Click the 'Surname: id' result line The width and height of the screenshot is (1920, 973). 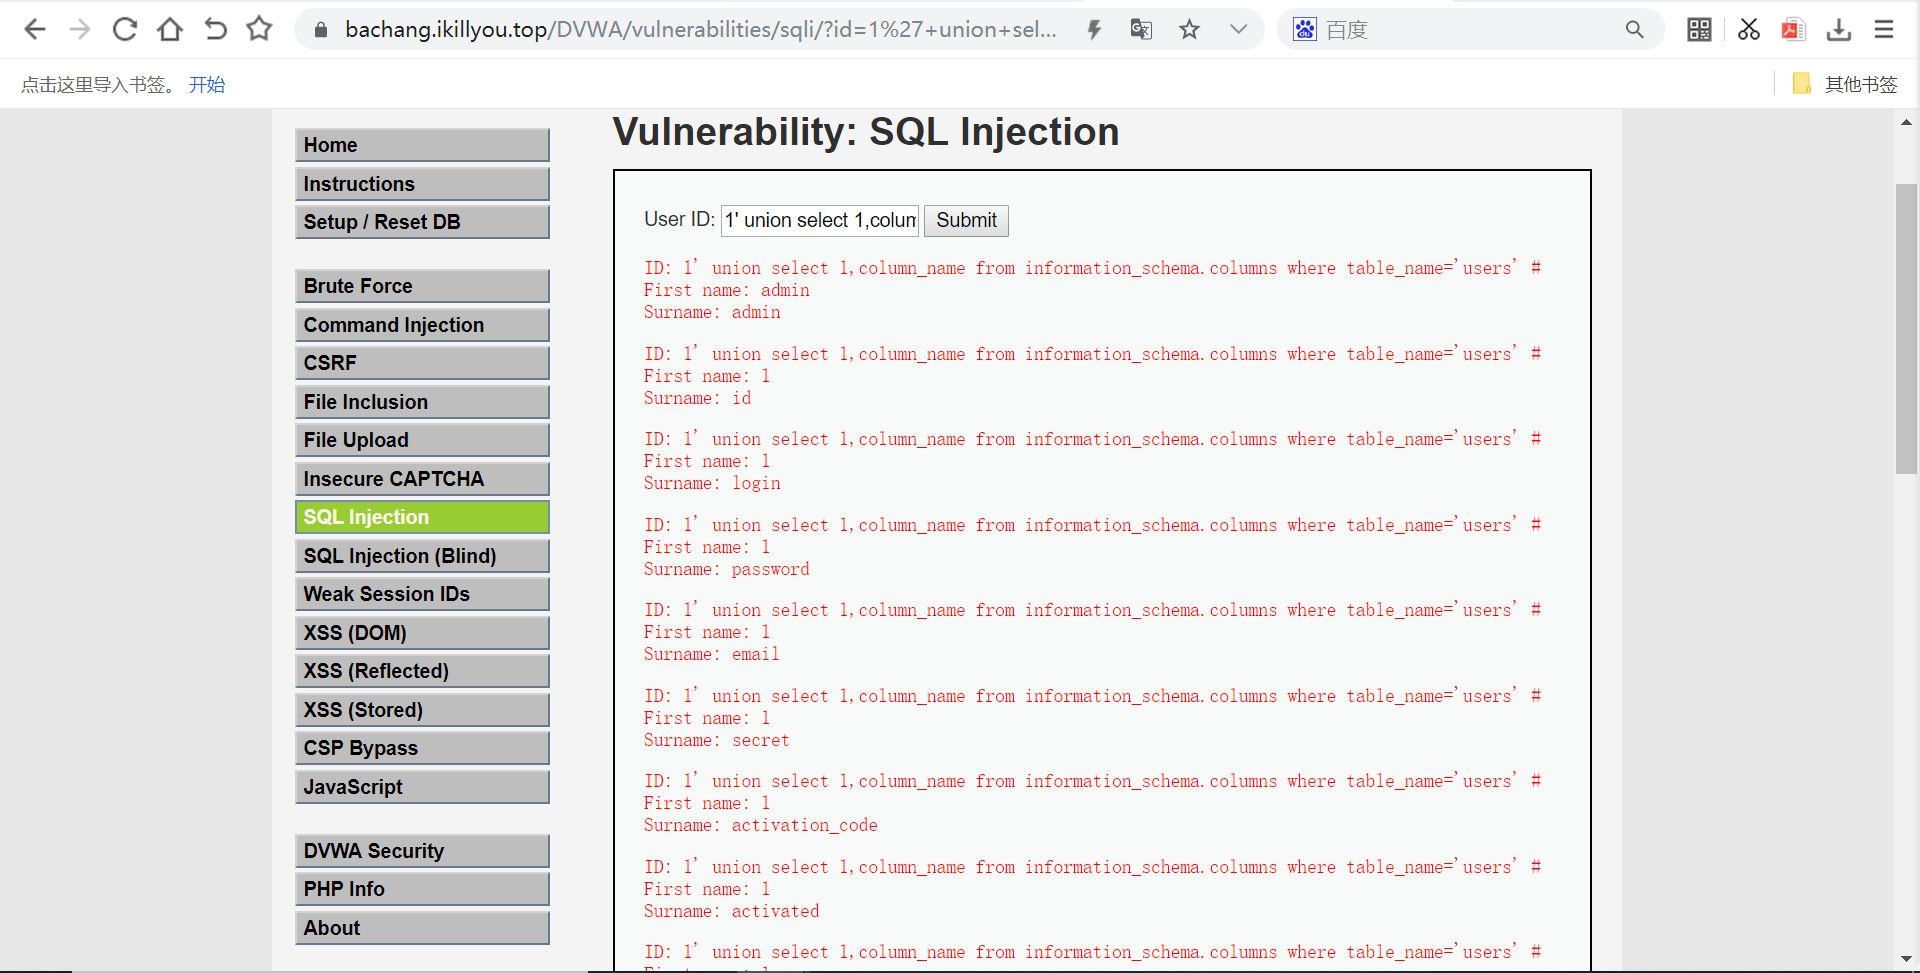698,398
